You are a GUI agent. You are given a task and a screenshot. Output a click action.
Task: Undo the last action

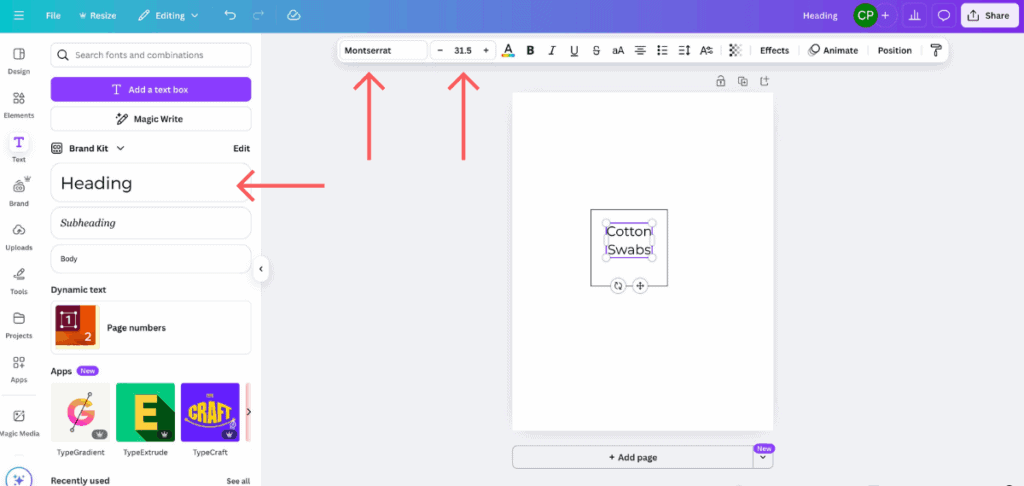[x=230, y=15]
